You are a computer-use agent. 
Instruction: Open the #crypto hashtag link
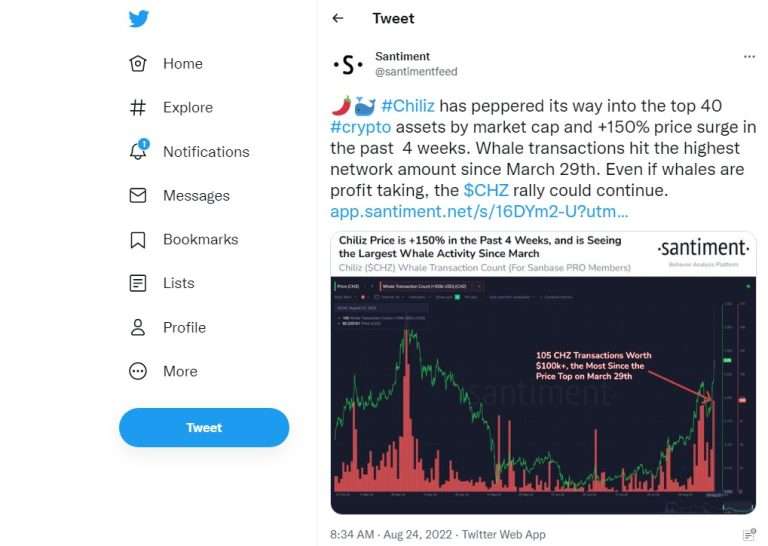360,127
